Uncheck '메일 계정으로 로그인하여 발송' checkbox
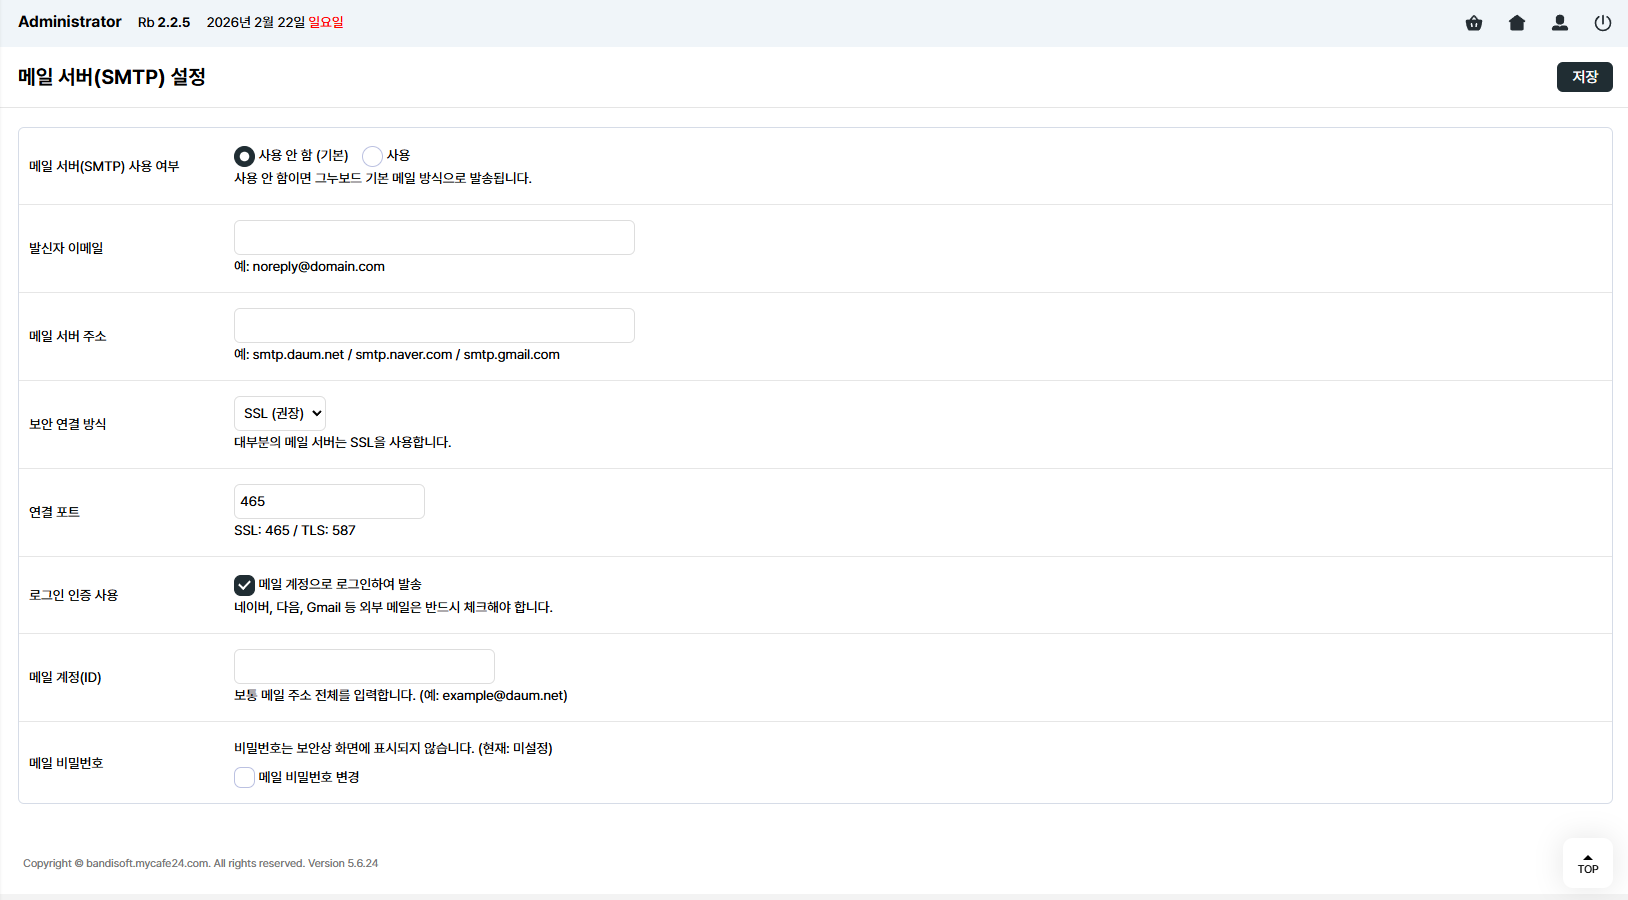The height and width of the screenshot is (900, 1628). coord(244,585)
